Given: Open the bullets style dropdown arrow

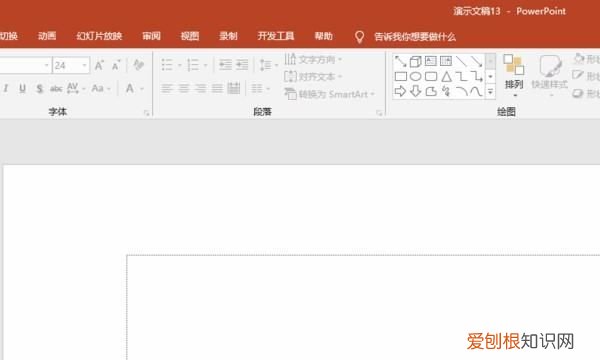Looking at the screenshot, I should 179,65.
